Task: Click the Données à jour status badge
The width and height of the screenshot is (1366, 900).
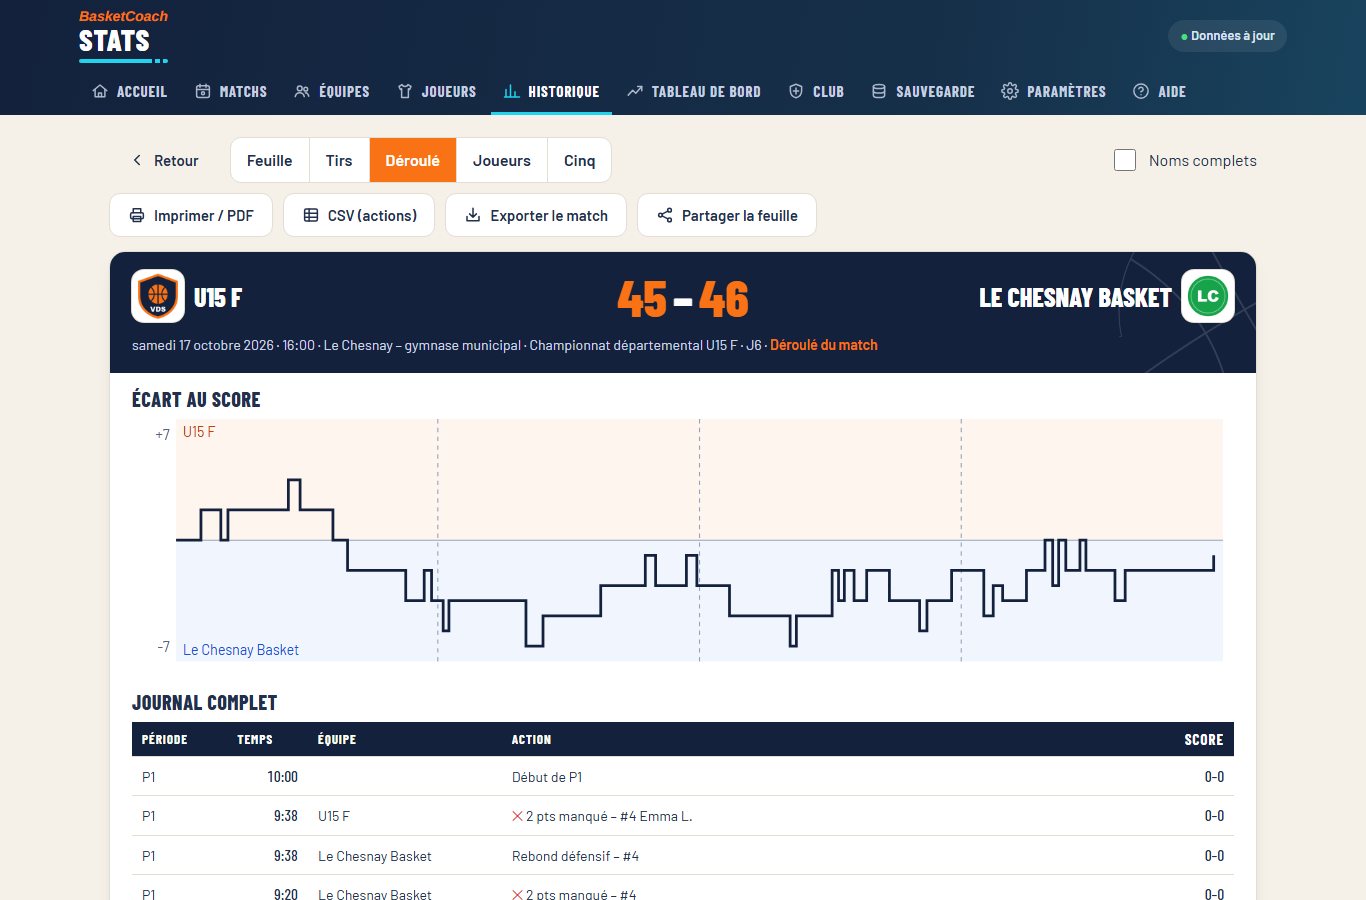Action: pyautogui.click(x=1227, y=36)
